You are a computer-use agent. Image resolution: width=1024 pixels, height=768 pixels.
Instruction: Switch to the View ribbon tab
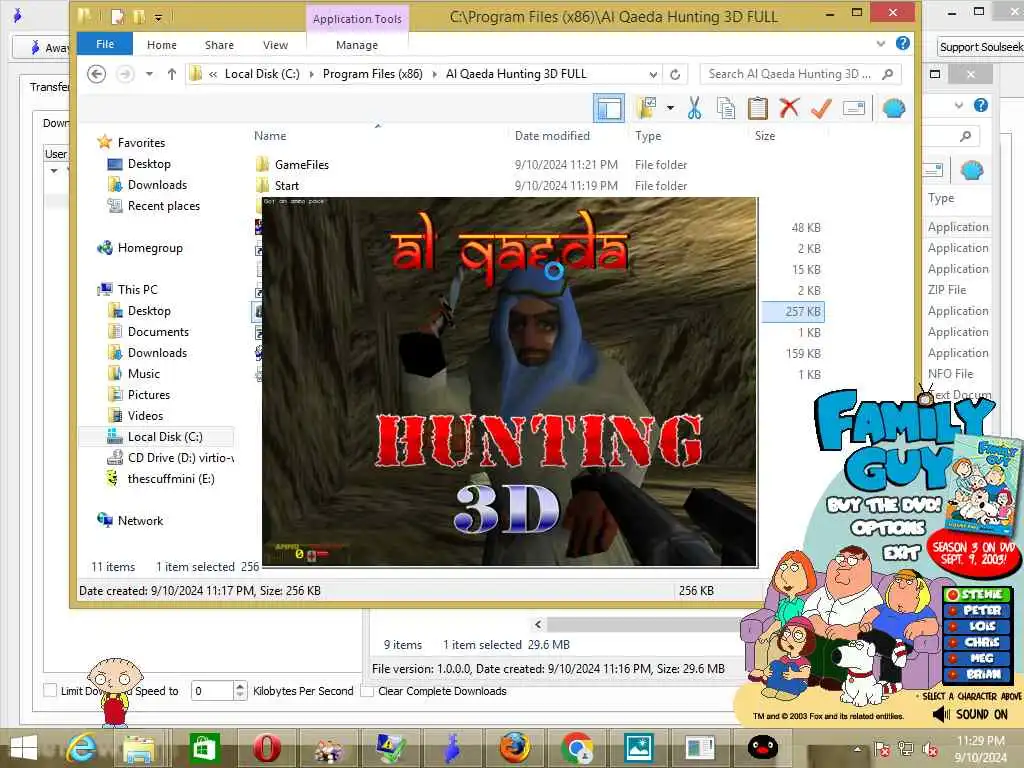tap(275, 44)
